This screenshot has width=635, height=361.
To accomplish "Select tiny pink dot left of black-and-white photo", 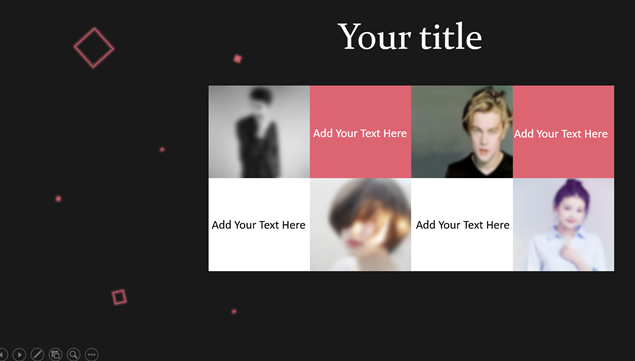I will click(x=162, y=150).
